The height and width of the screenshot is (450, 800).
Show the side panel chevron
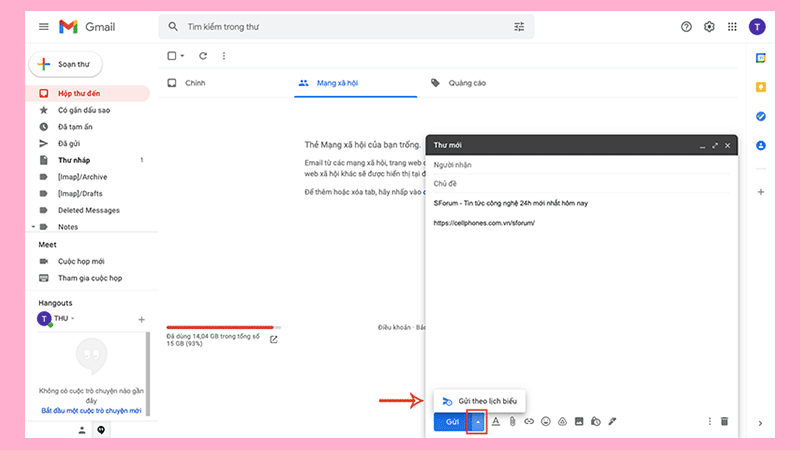pos(760,423)
